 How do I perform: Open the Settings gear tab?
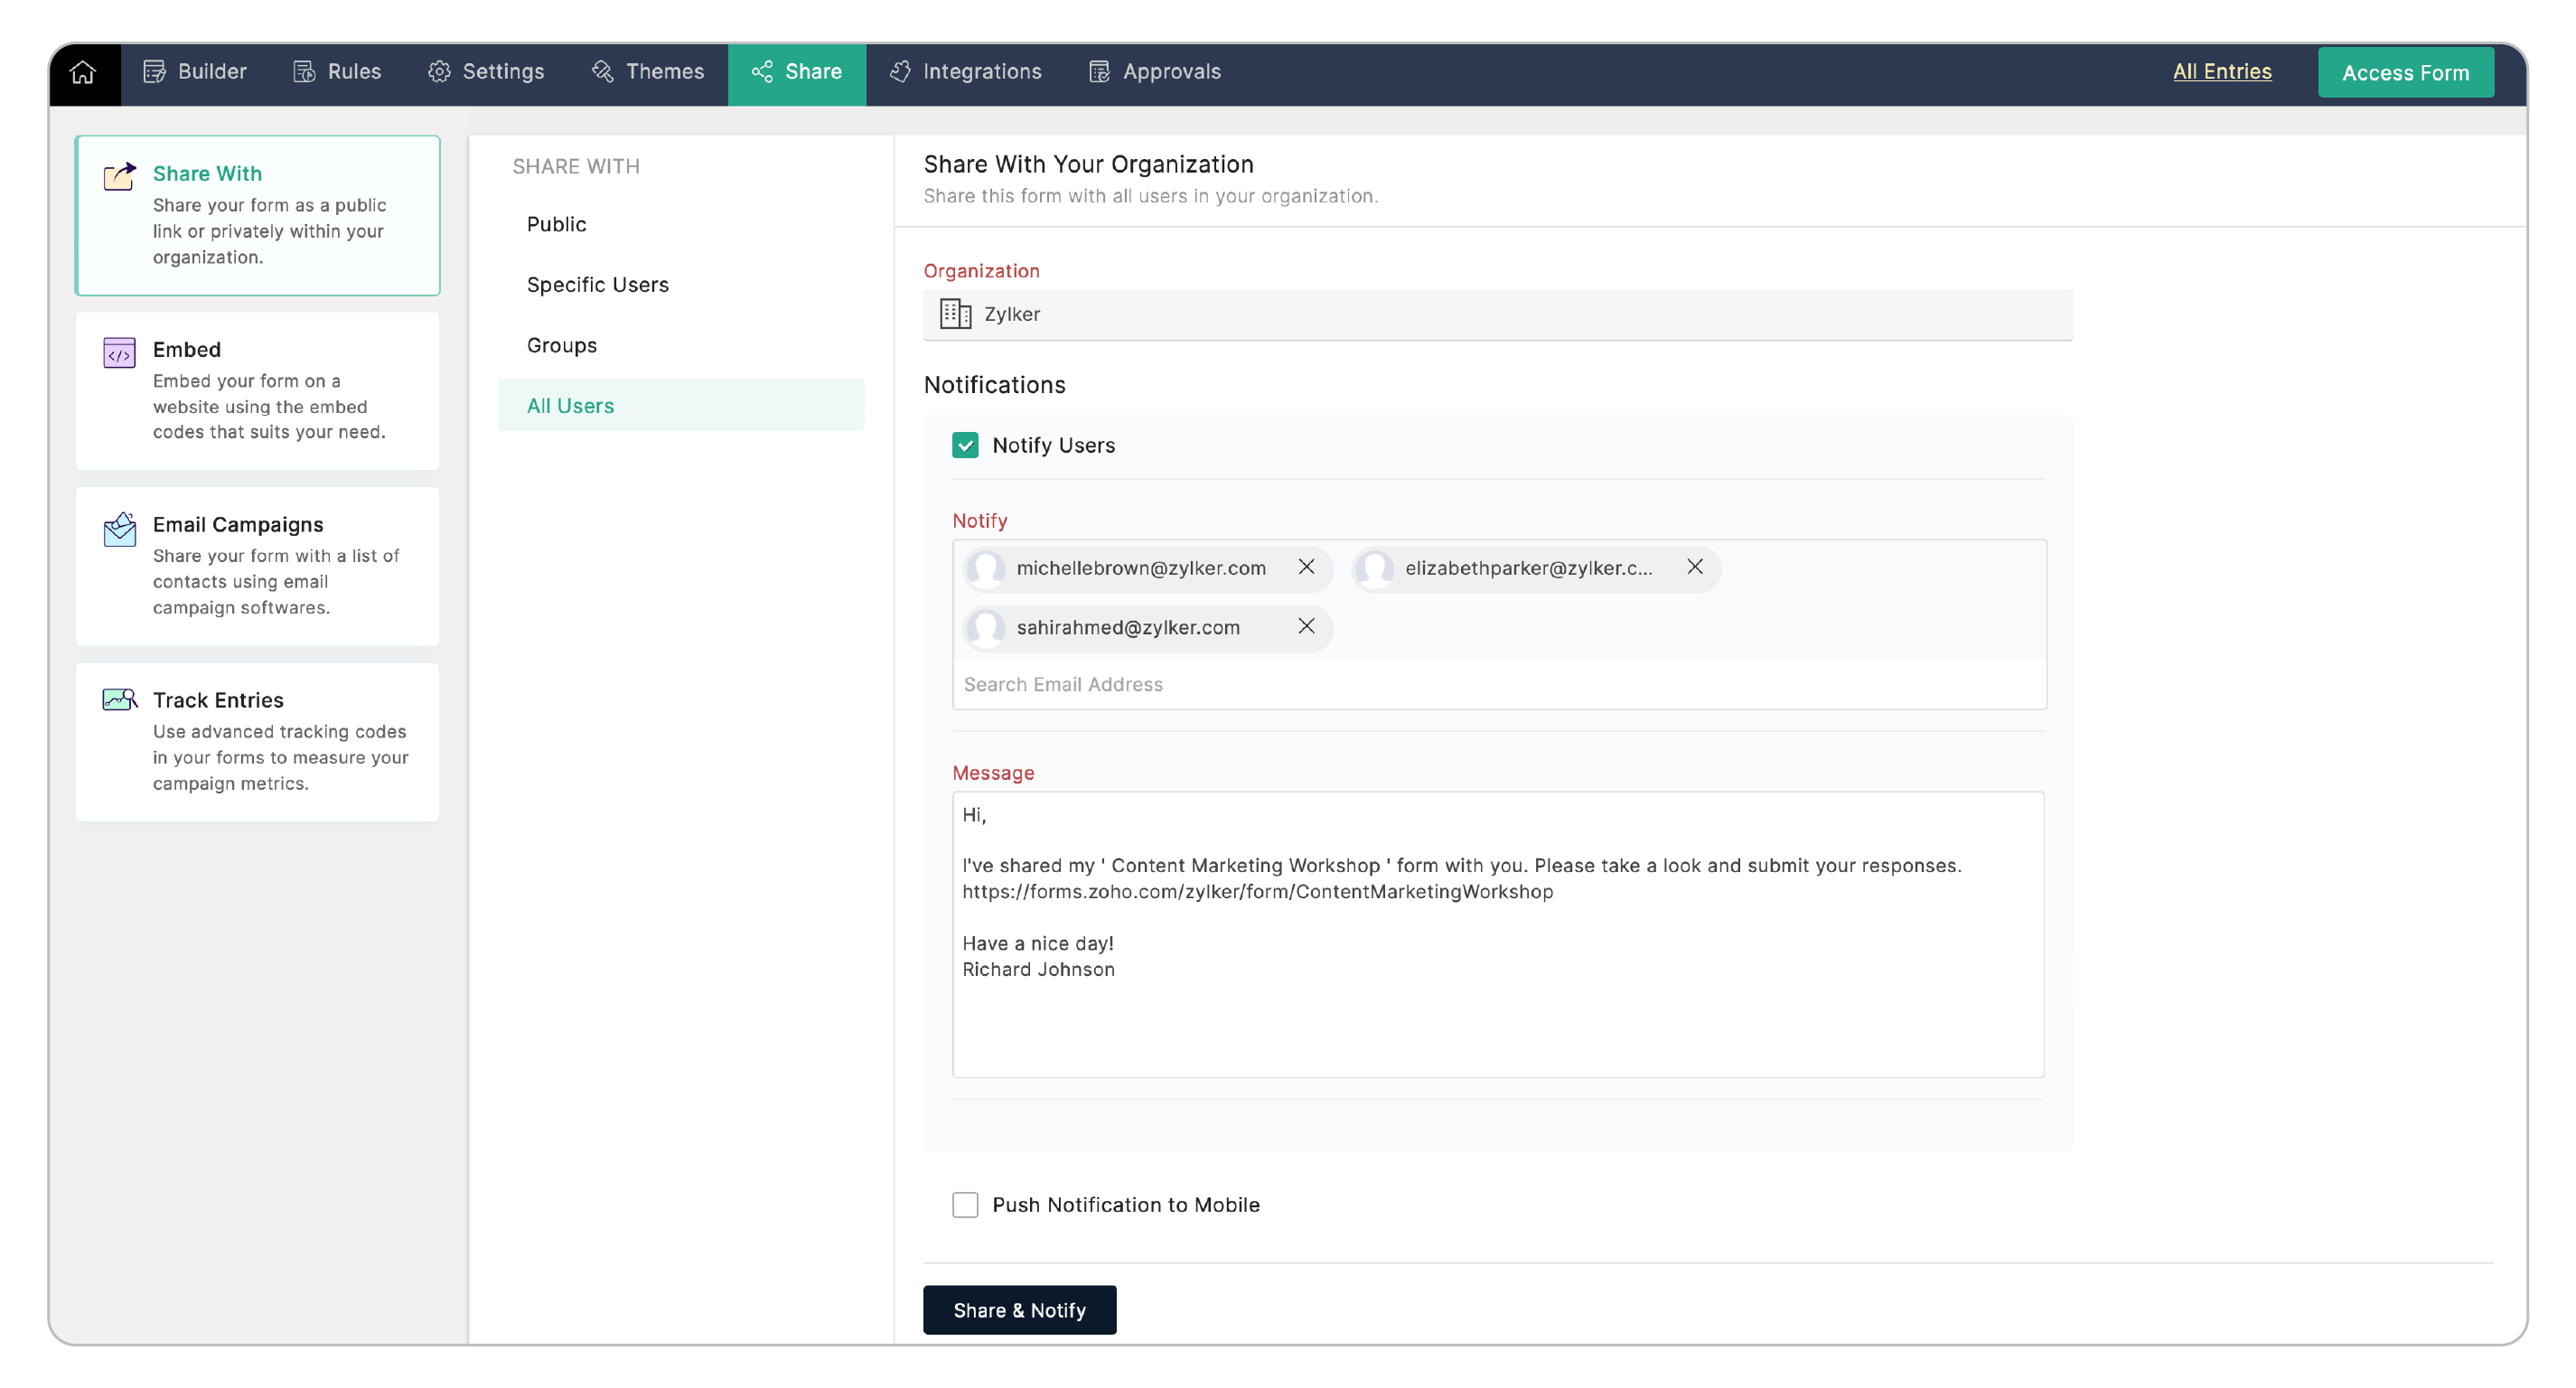[486, 72]
